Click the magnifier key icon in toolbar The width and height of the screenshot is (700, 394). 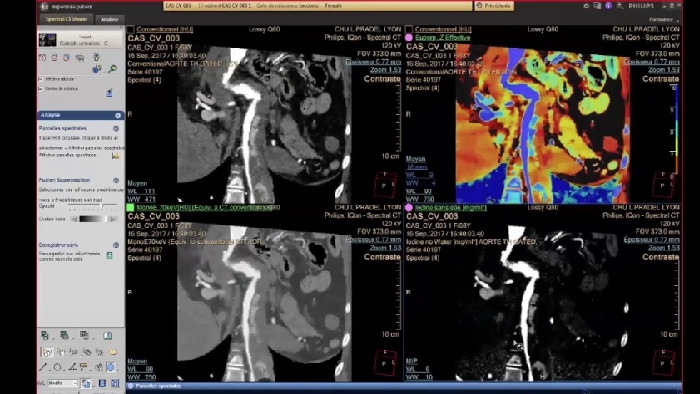click(x=112, y=69)
